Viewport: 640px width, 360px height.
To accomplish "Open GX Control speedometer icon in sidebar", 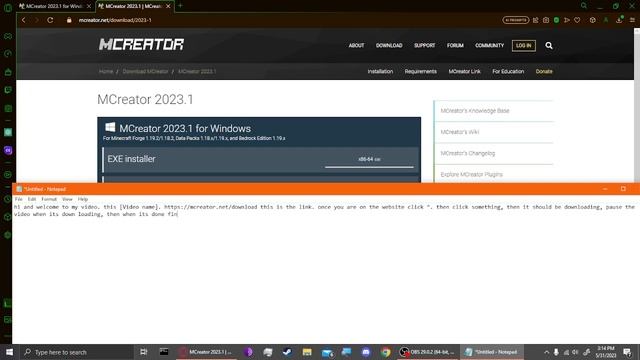I will coord(8,53).
